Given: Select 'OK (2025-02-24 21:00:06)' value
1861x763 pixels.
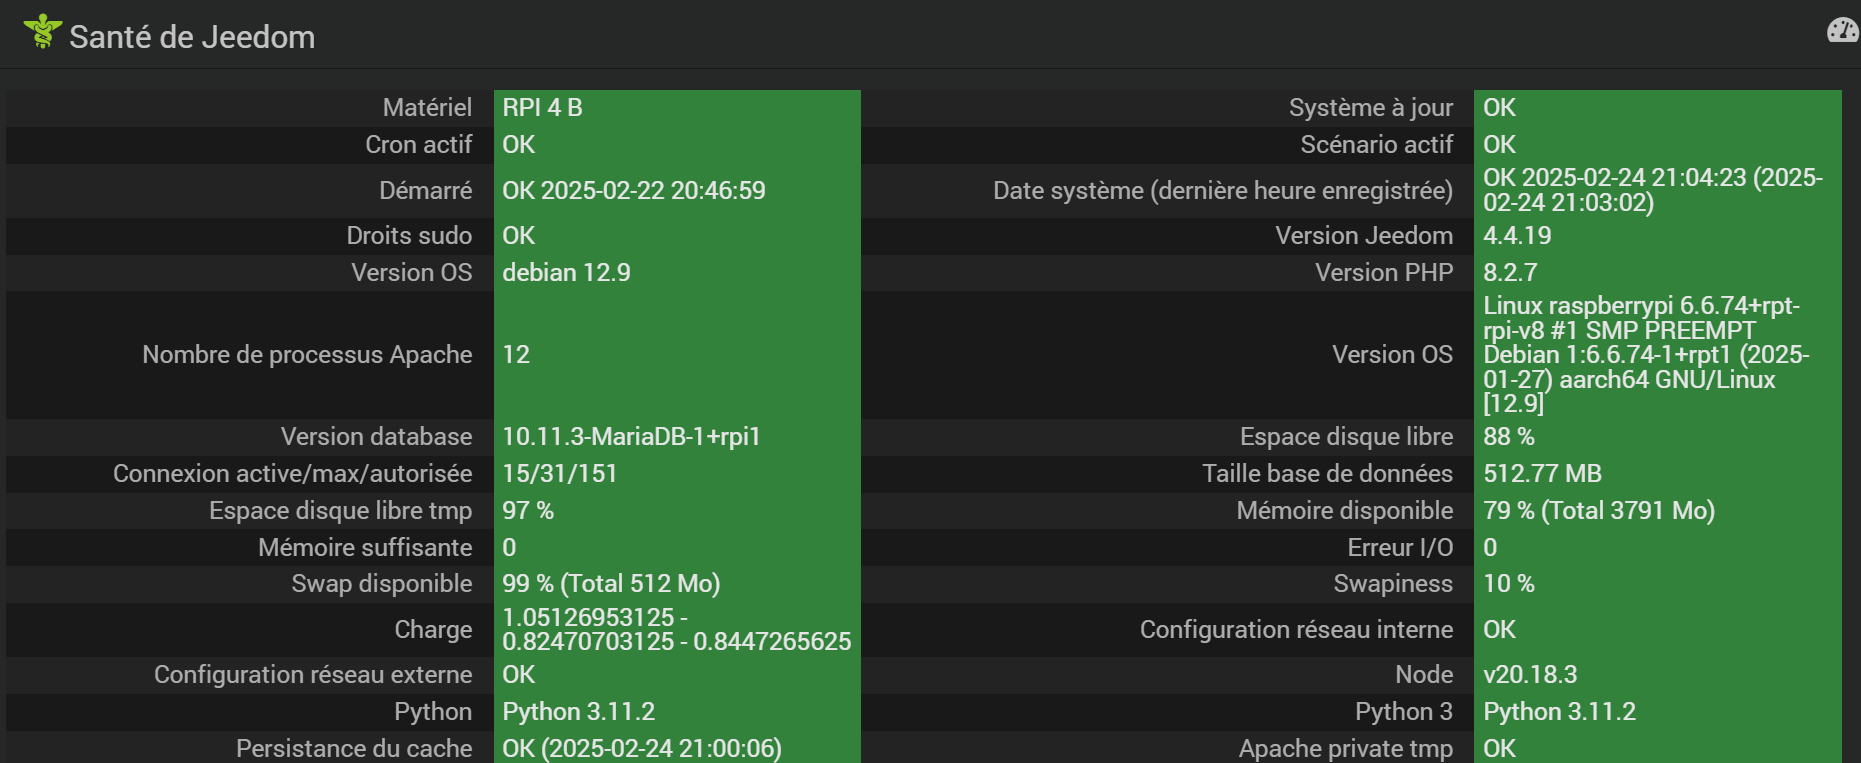Looking at the screenshot, I should pyautogui.click(x=642, y=748).
